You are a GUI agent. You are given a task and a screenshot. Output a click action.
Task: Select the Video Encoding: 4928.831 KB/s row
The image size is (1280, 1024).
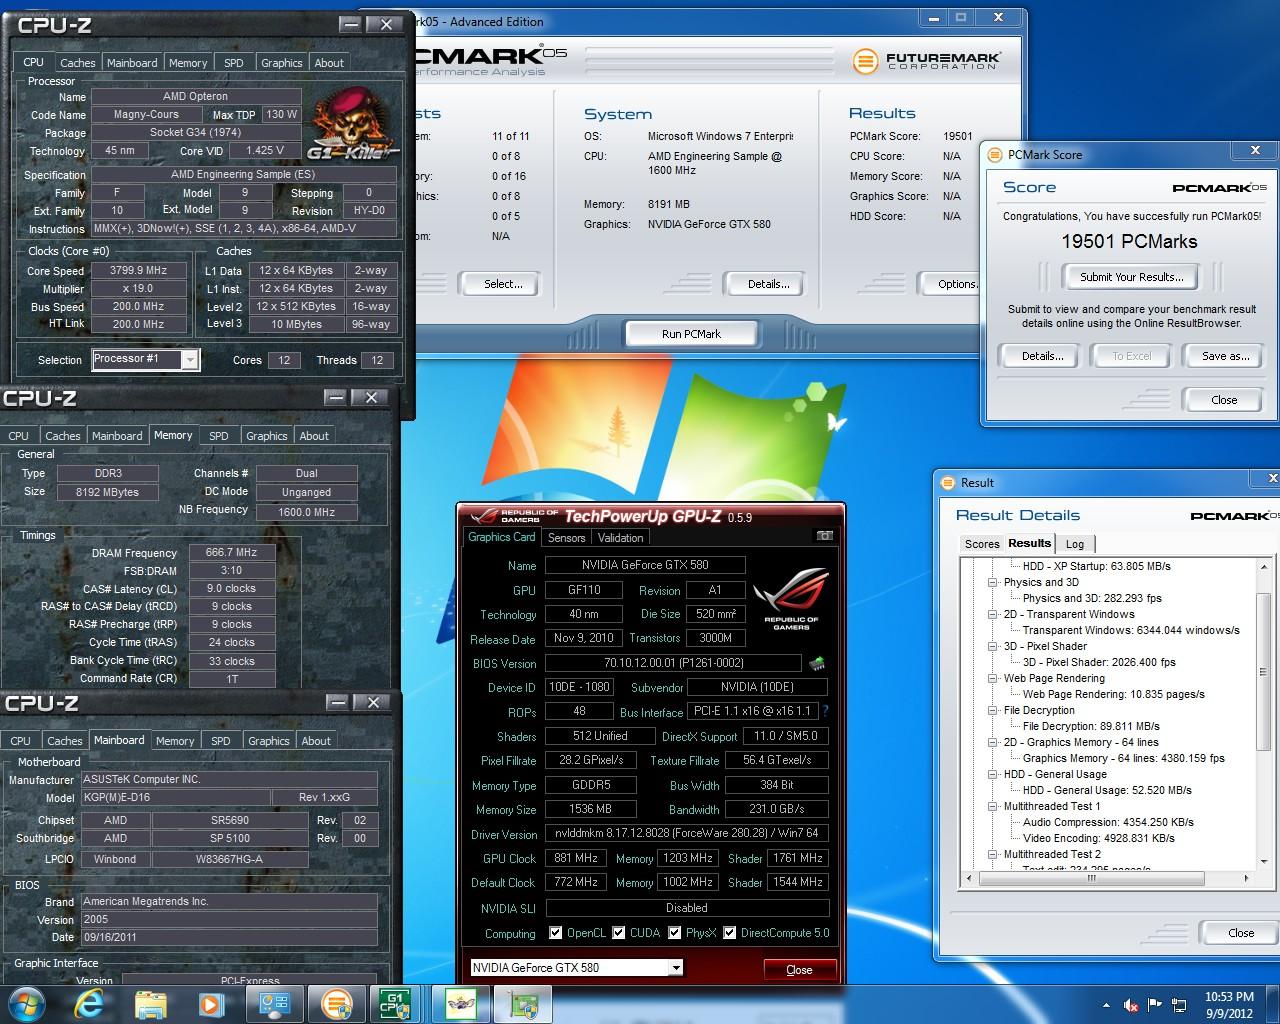pos(1098,838)
